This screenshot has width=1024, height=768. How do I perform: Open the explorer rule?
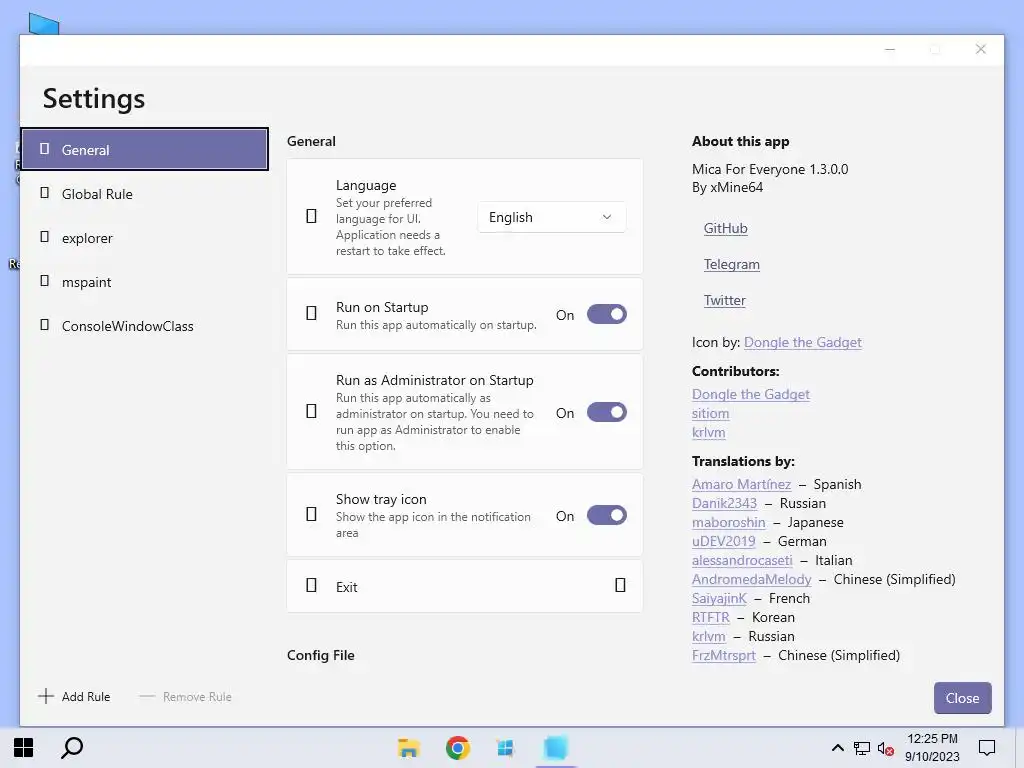(x=144, y=238)
